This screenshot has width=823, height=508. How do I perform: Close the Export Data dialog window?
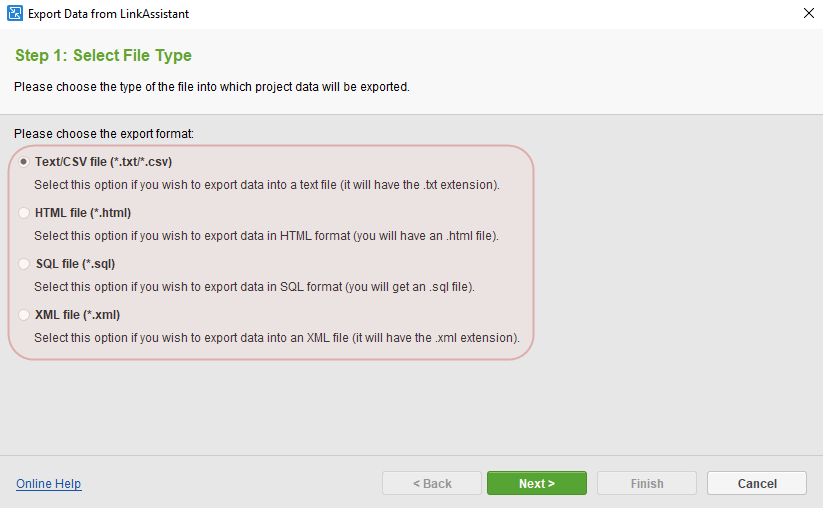[808, 14]
